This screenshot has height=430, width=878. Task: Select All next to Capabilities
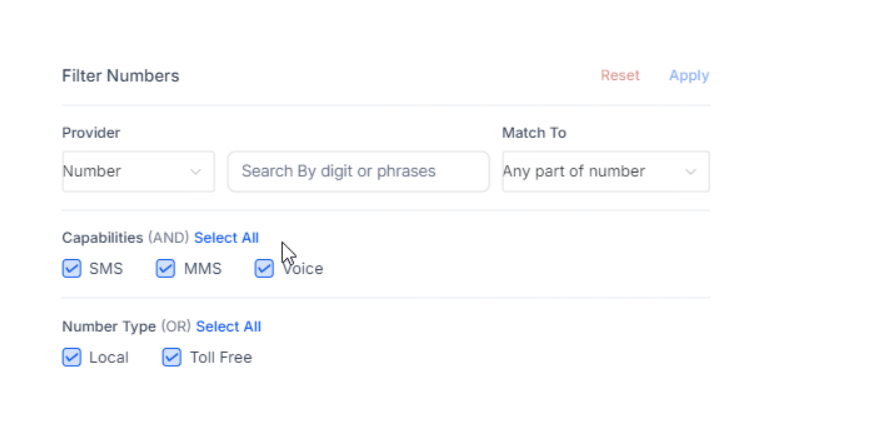(226, 237)
